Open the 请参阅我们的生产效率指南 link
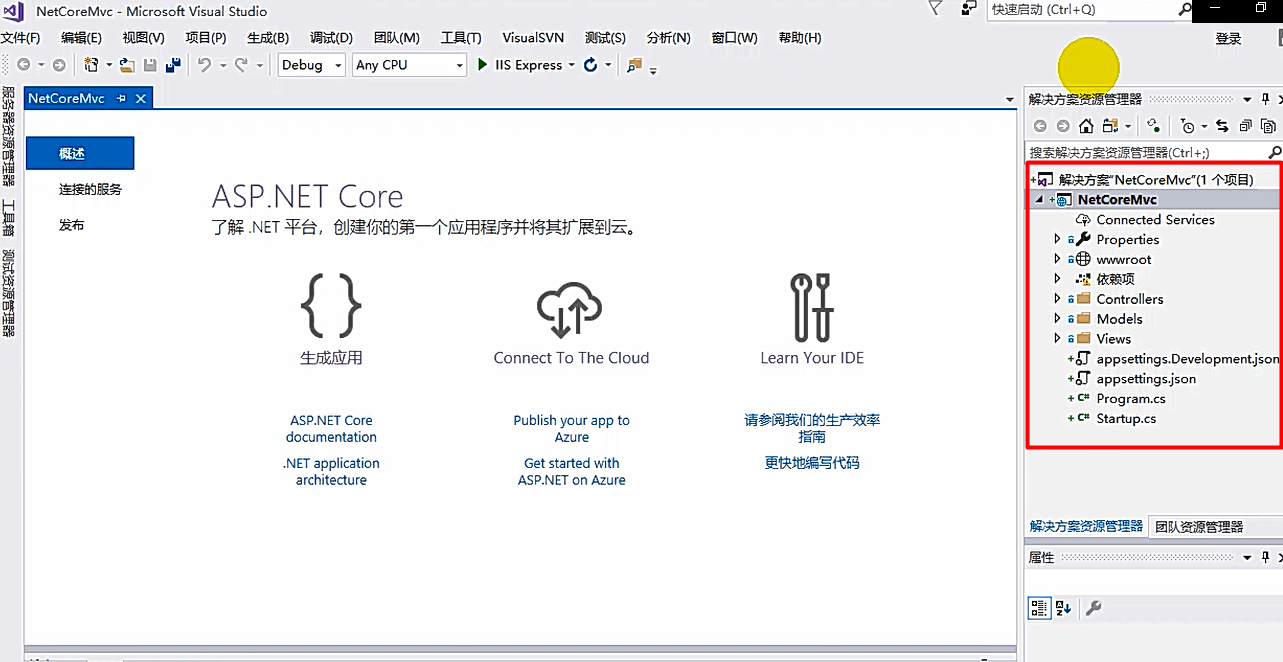Viewport: 1283px width, 662px height. [812, 429]
